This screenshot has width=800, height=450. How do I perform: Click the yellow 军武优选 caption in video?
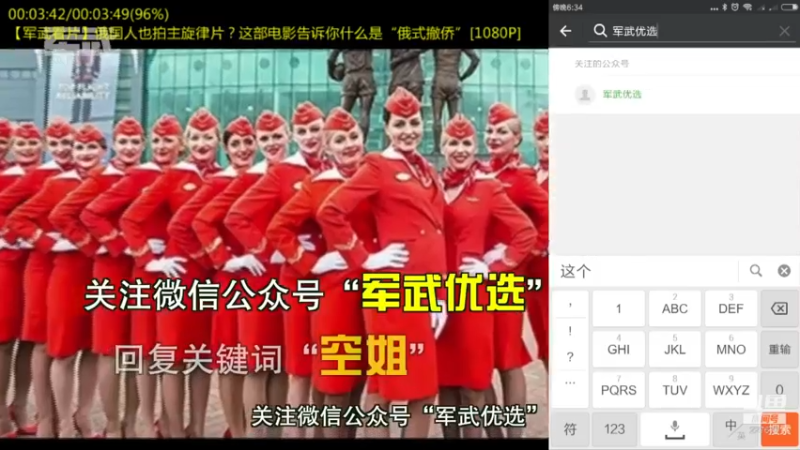444,293
